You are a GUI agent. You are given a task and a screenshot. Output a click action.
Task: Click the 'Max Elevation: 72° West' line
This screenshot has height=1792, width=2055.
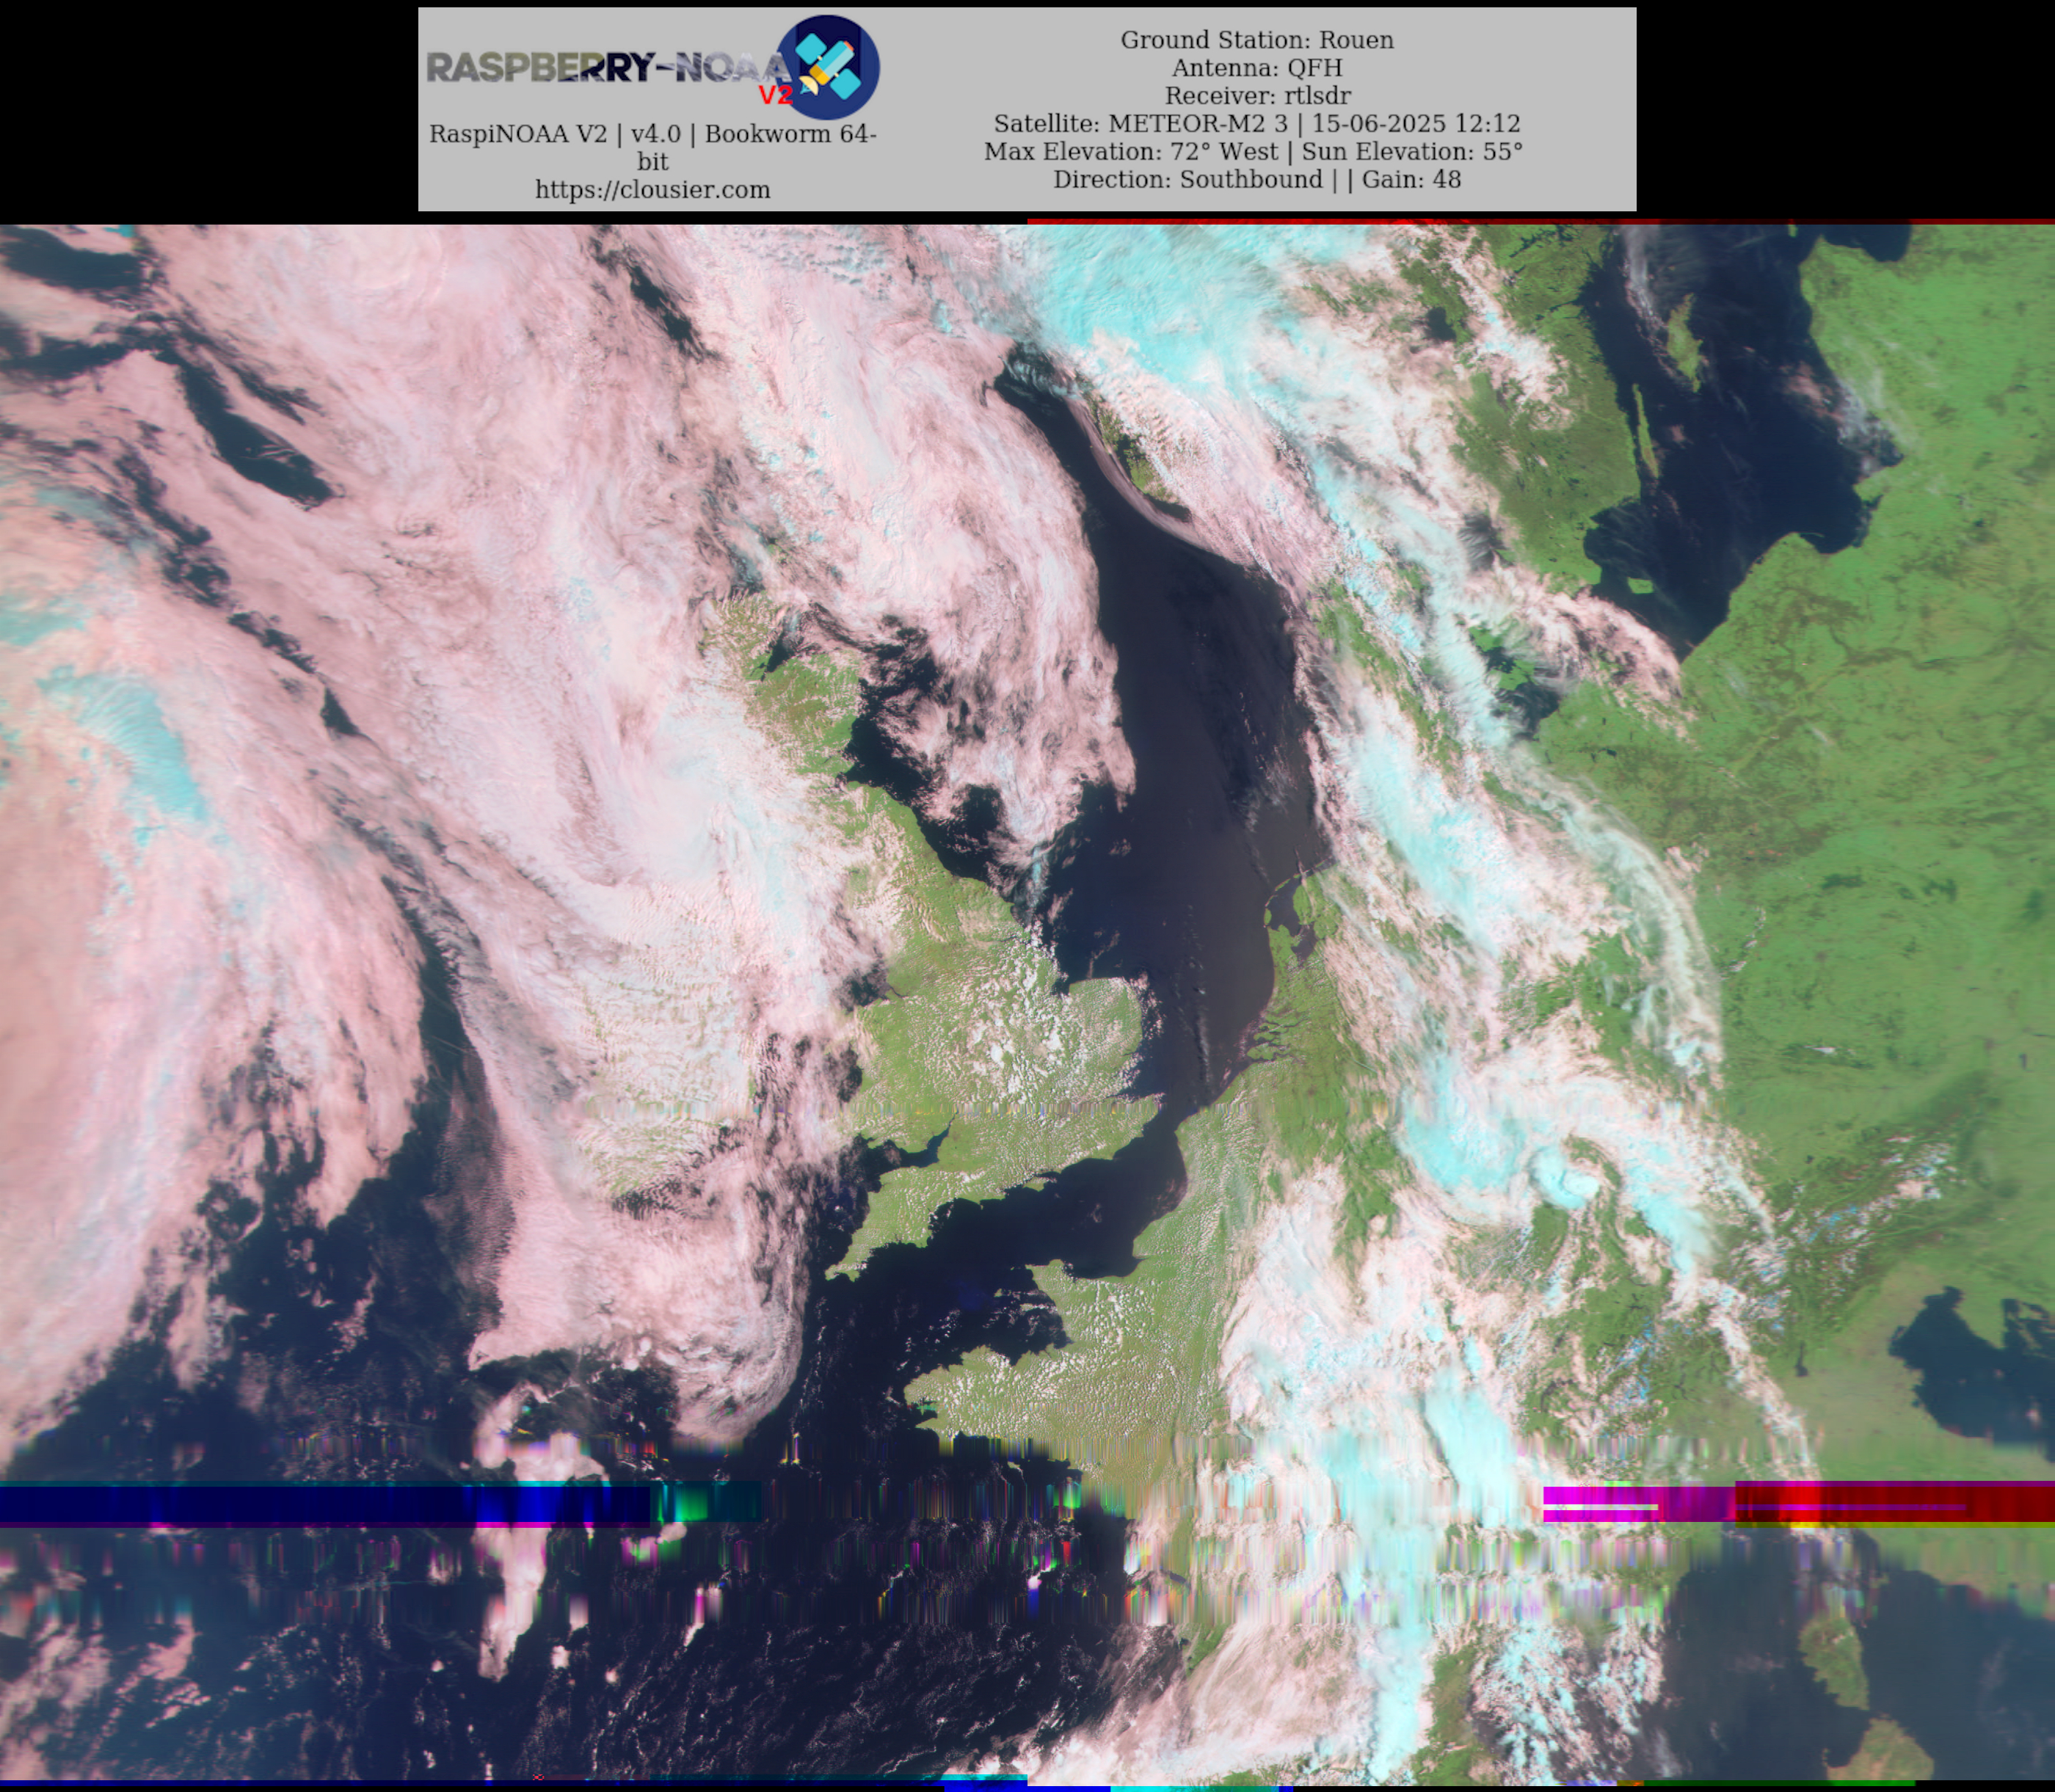[1253, 152]
